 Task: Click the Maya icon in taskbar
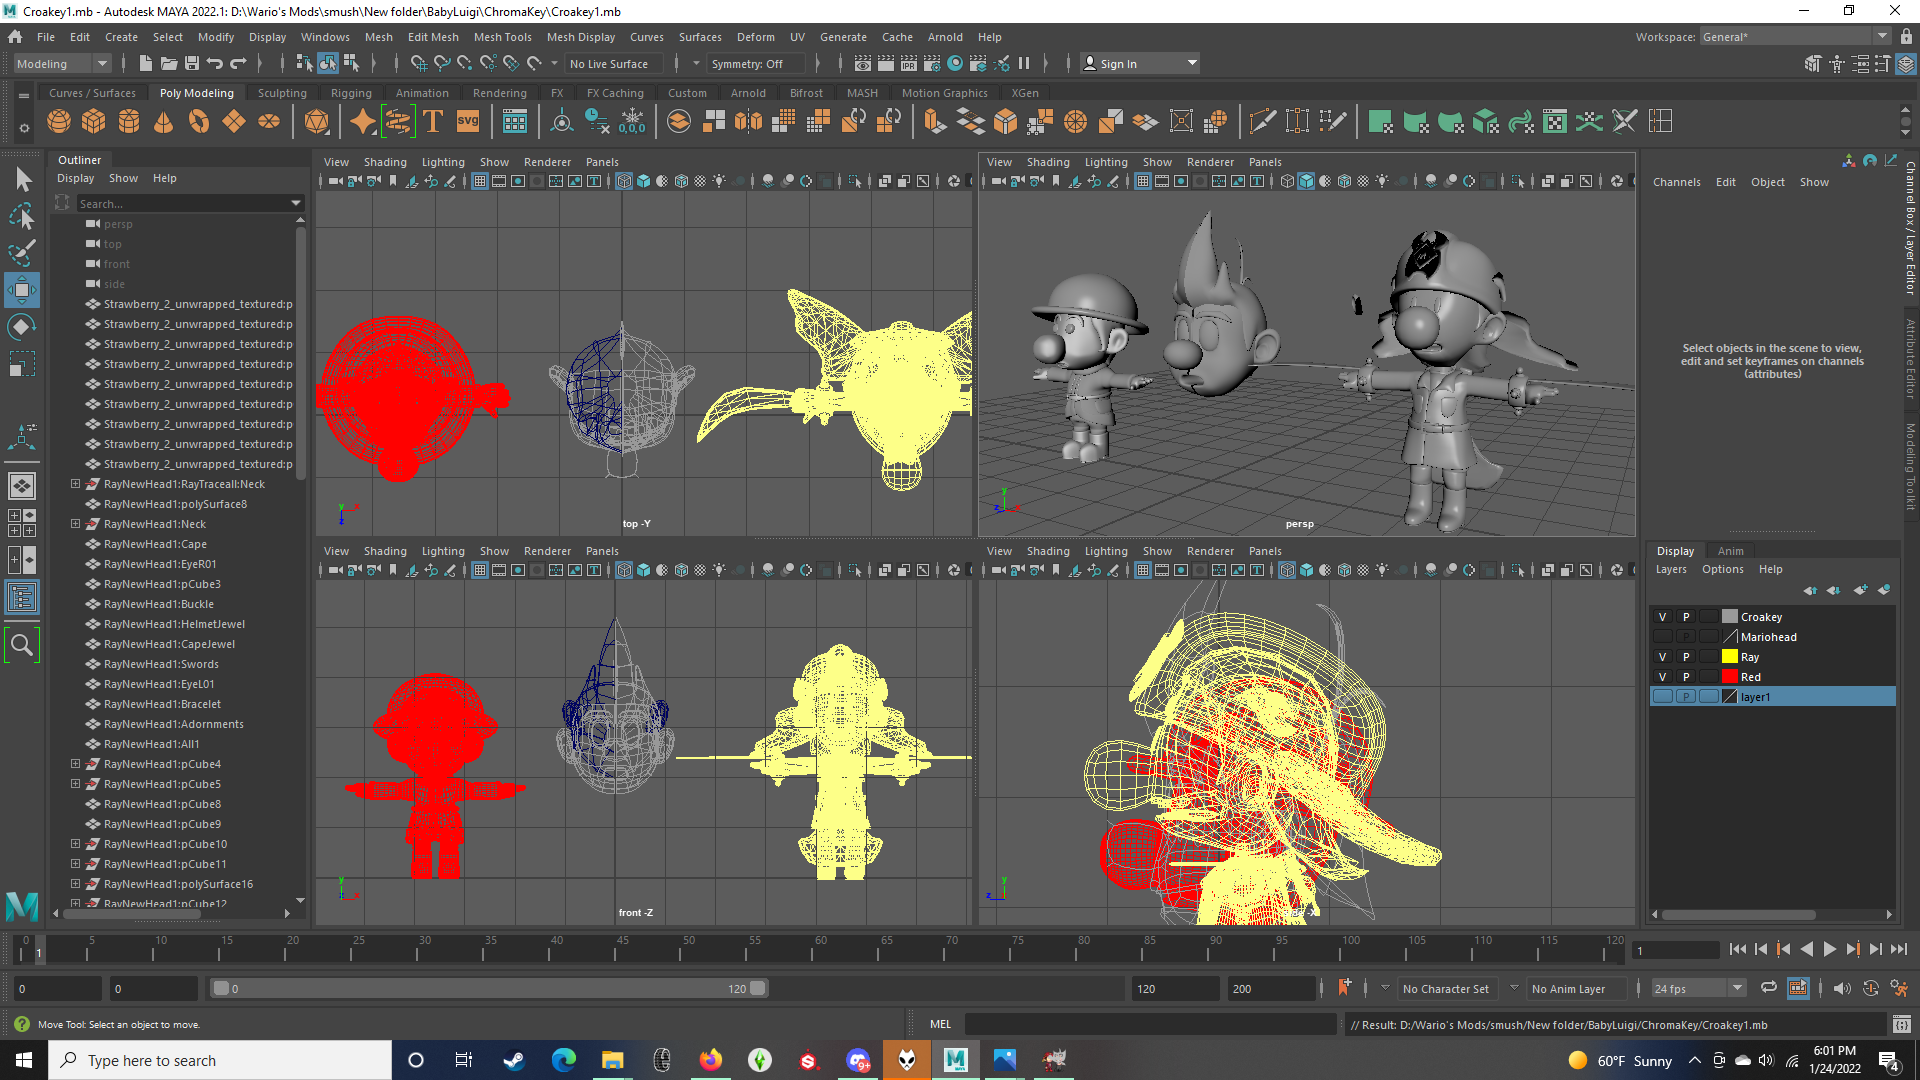click(x=956, y=1060)
